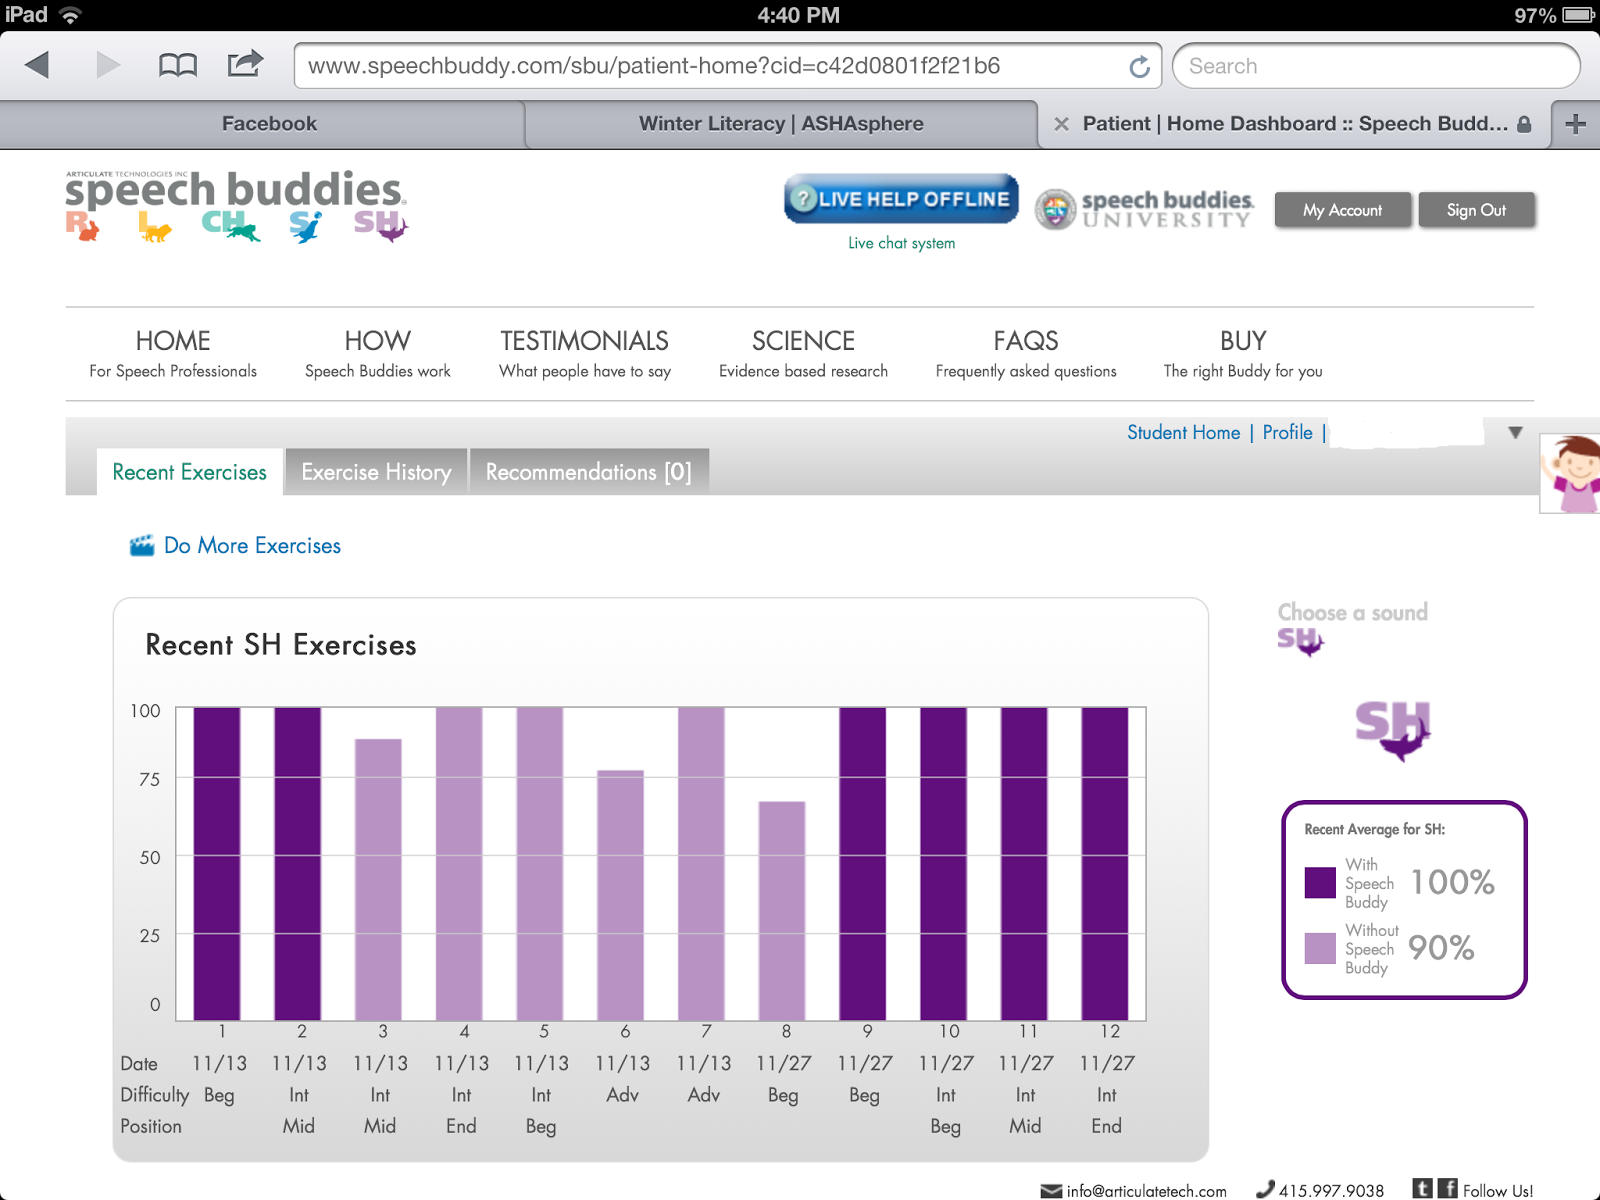The image size is (1600, 1200).
Task: Tap the 4:40 PM clock
Action: pyautogui.click(x=798, y=15)
